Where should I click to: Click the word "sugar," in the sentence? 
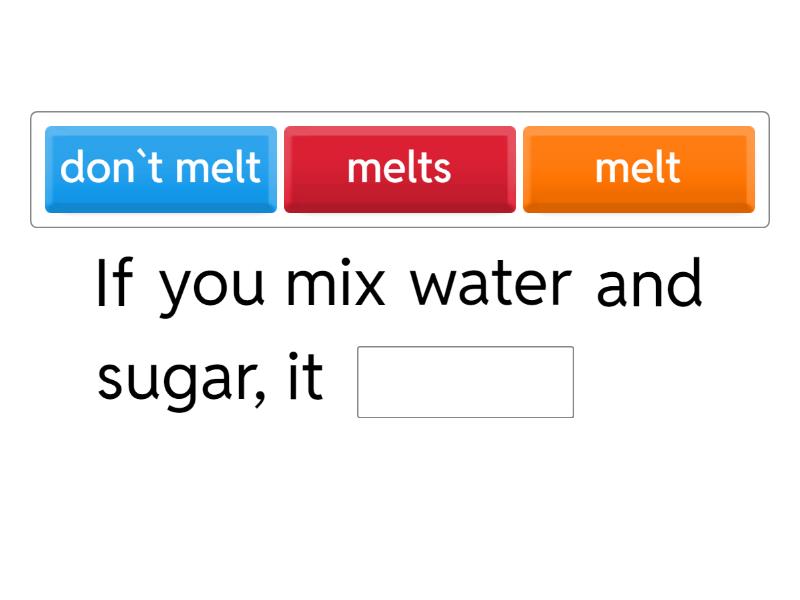click(181, 380)
